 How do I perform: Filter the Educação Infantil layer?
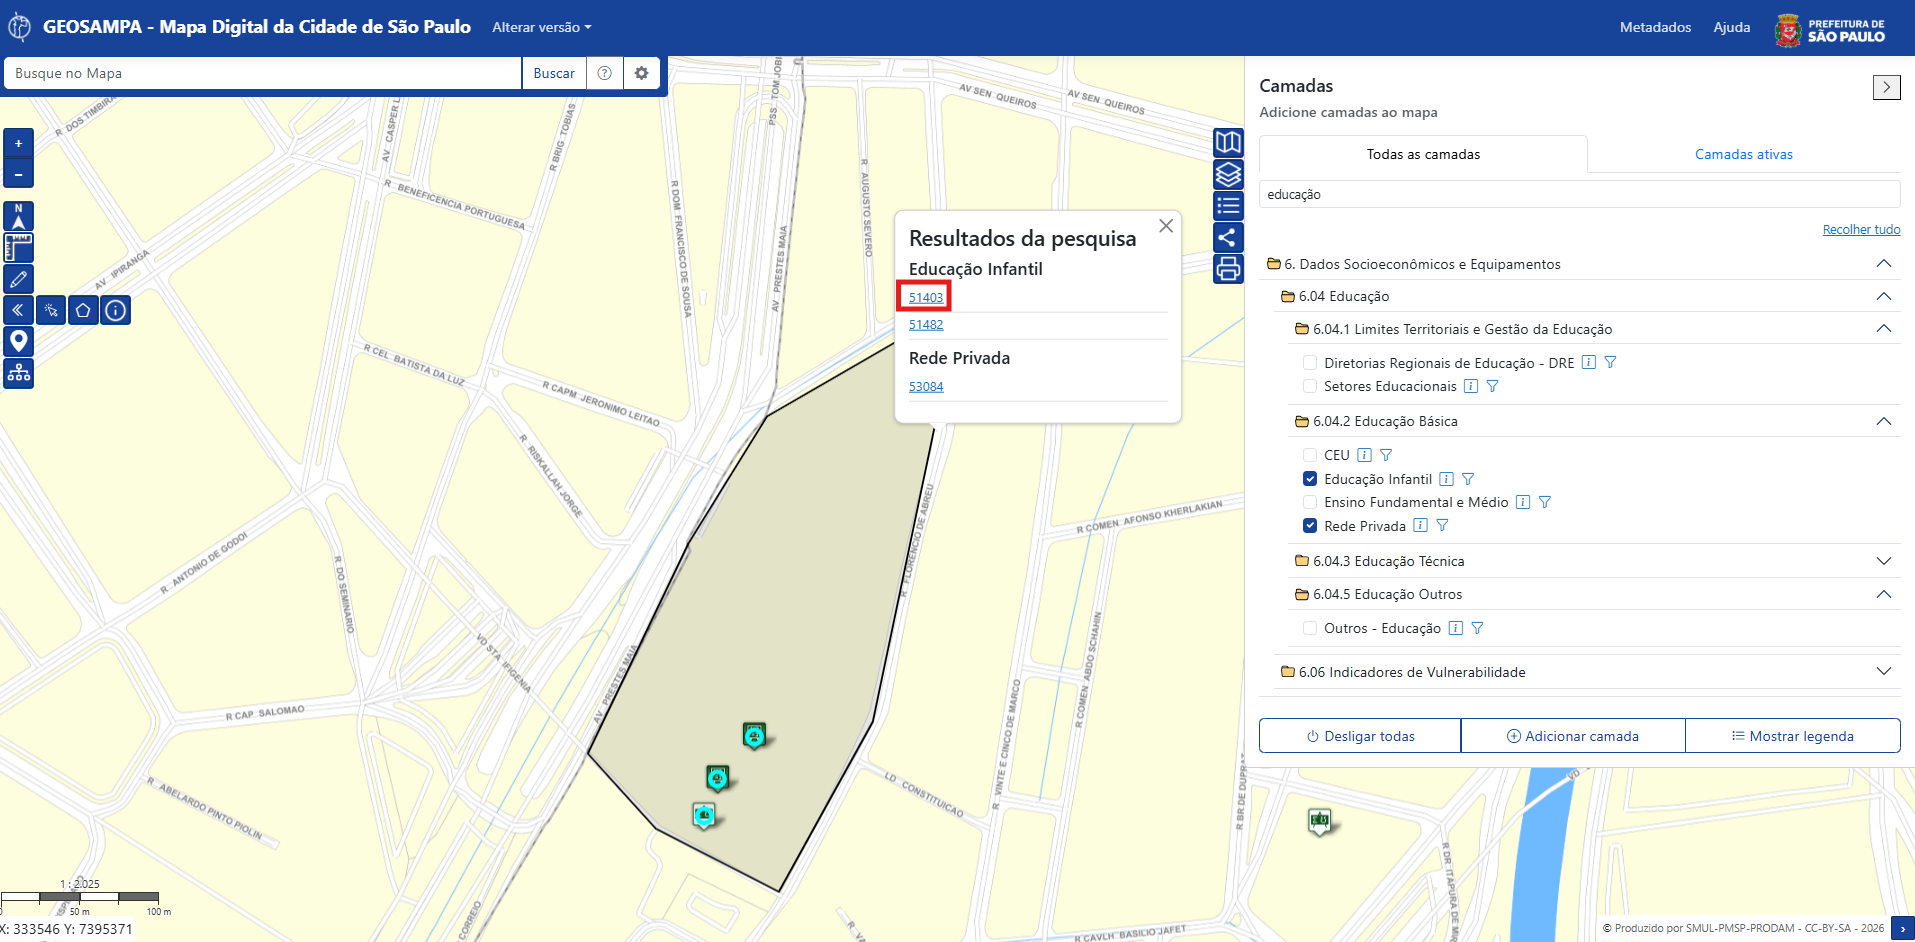point(1468,479)
